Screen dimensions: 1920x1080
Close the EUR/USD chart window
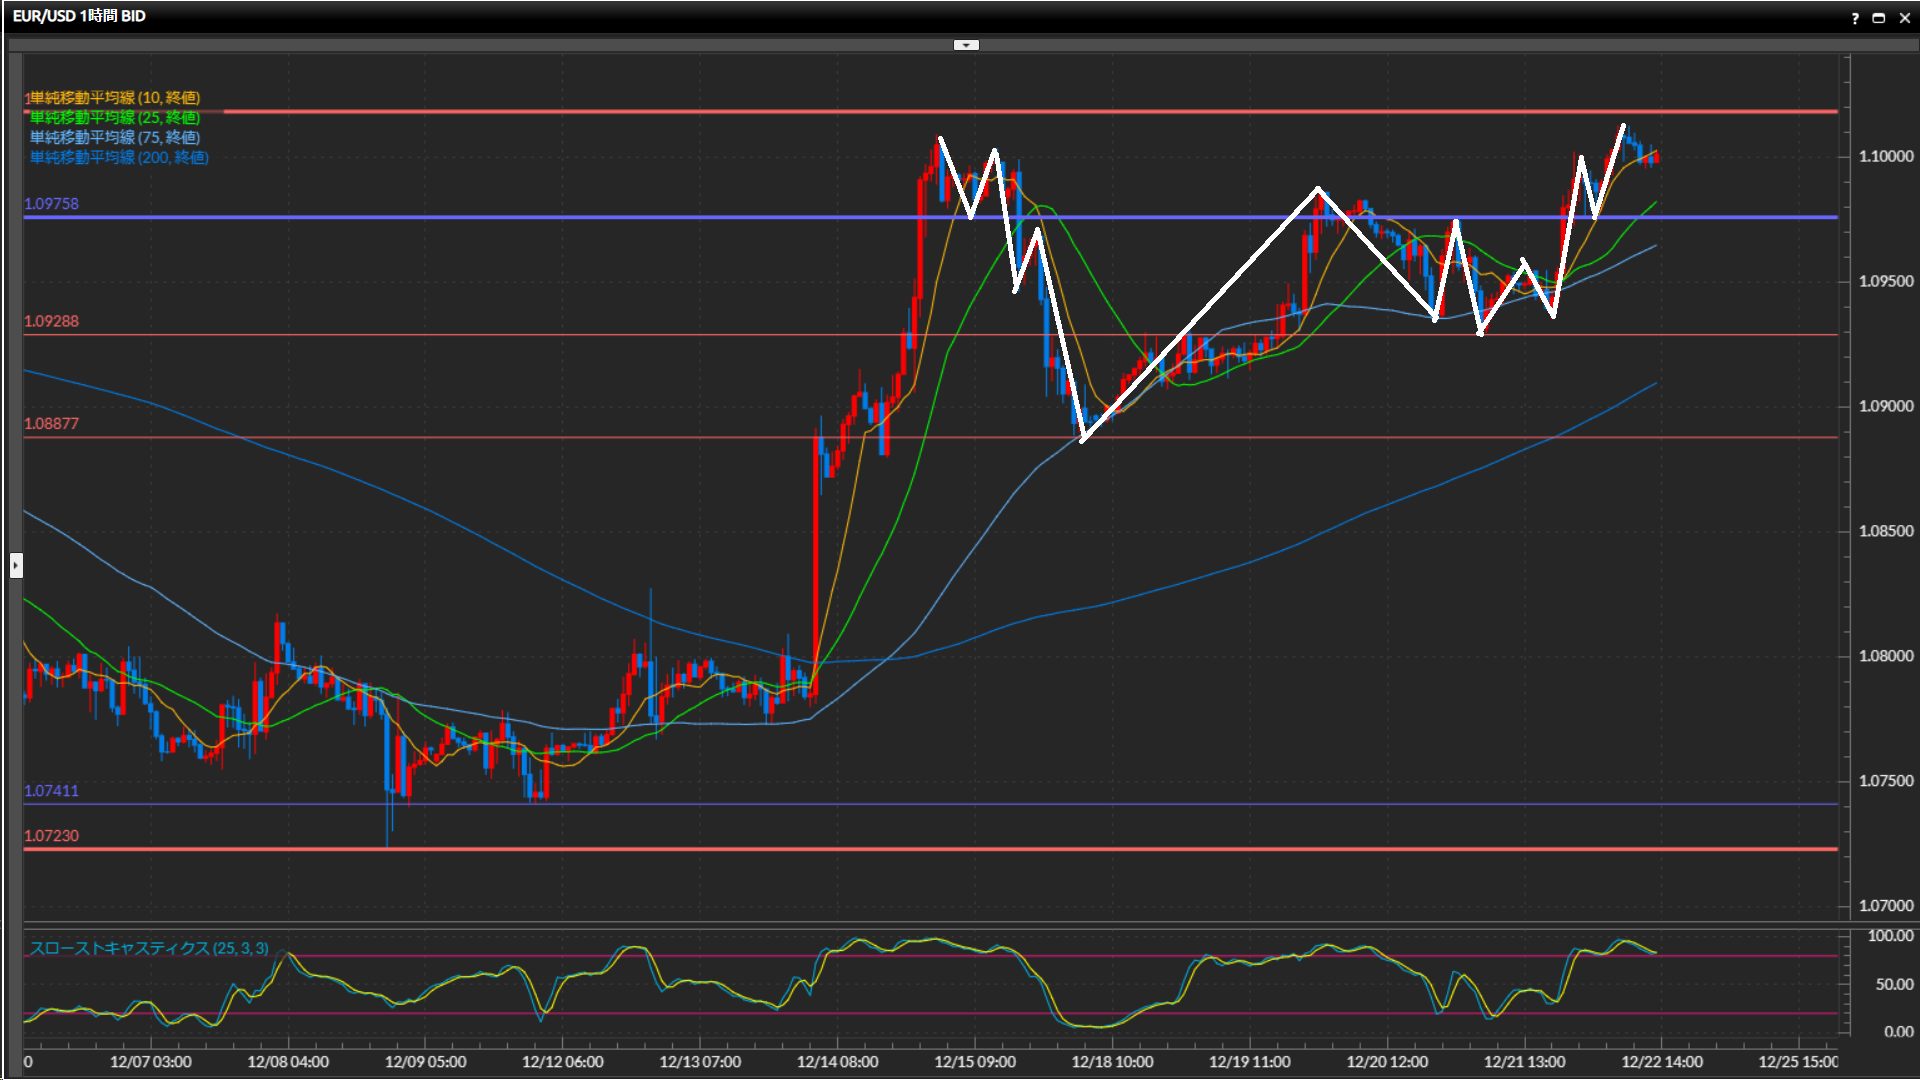pyautogui.click(x=1904, y=17)
